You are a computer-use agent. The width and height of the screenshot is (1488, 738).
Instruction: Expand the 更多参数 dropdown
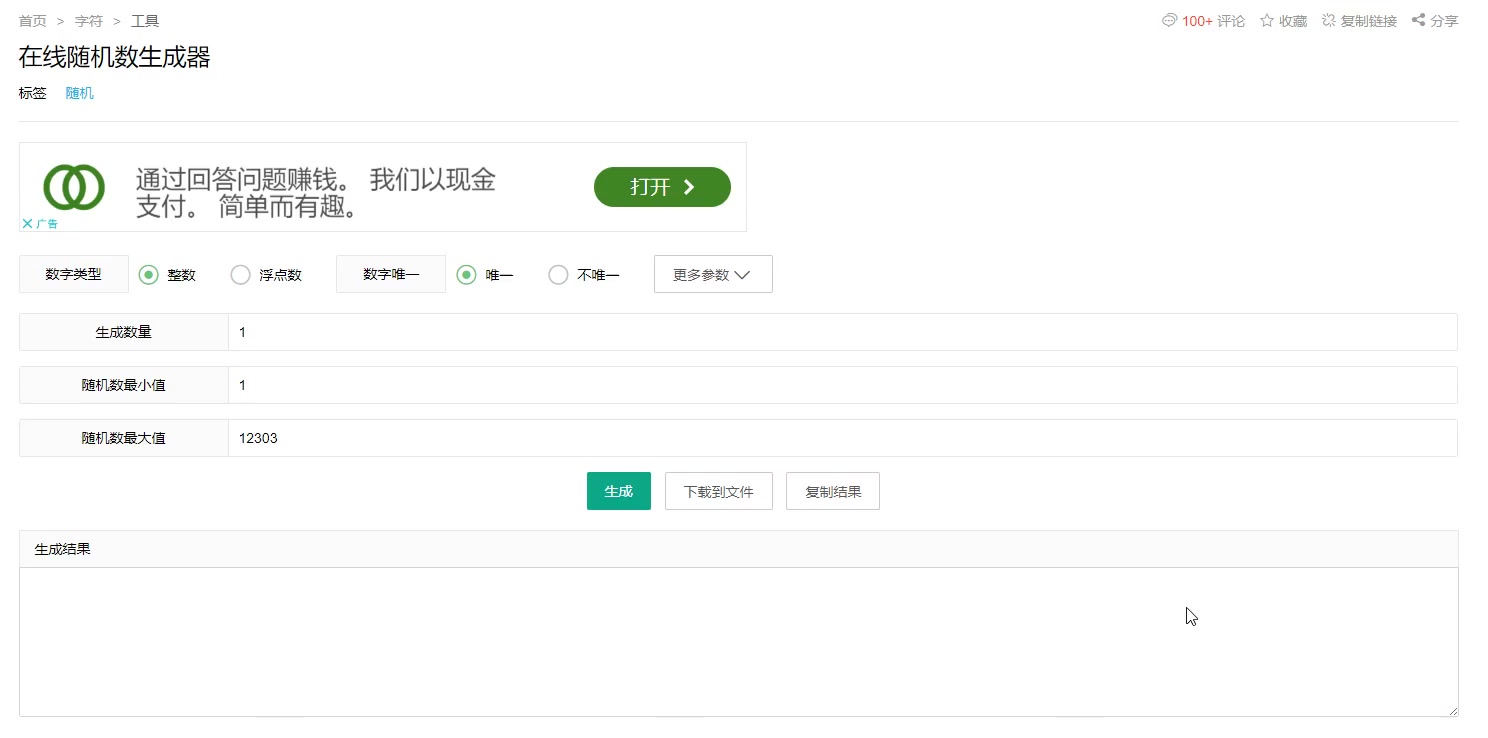[713, 275]
